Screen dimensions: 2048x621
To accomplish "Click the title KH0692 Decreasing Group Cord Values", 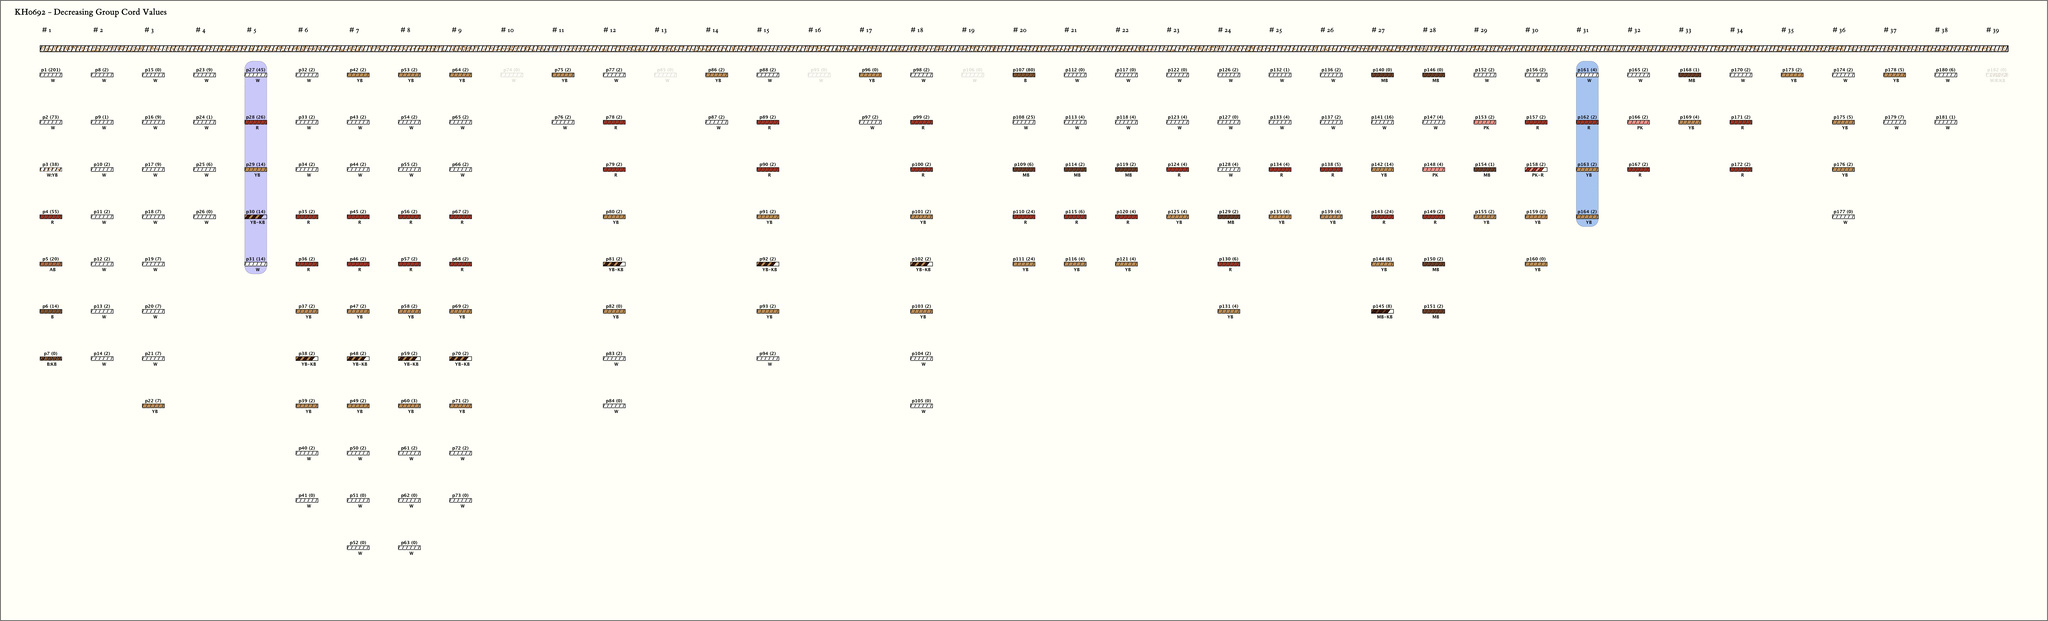I will pyautogui.click(x=91, y=12).
